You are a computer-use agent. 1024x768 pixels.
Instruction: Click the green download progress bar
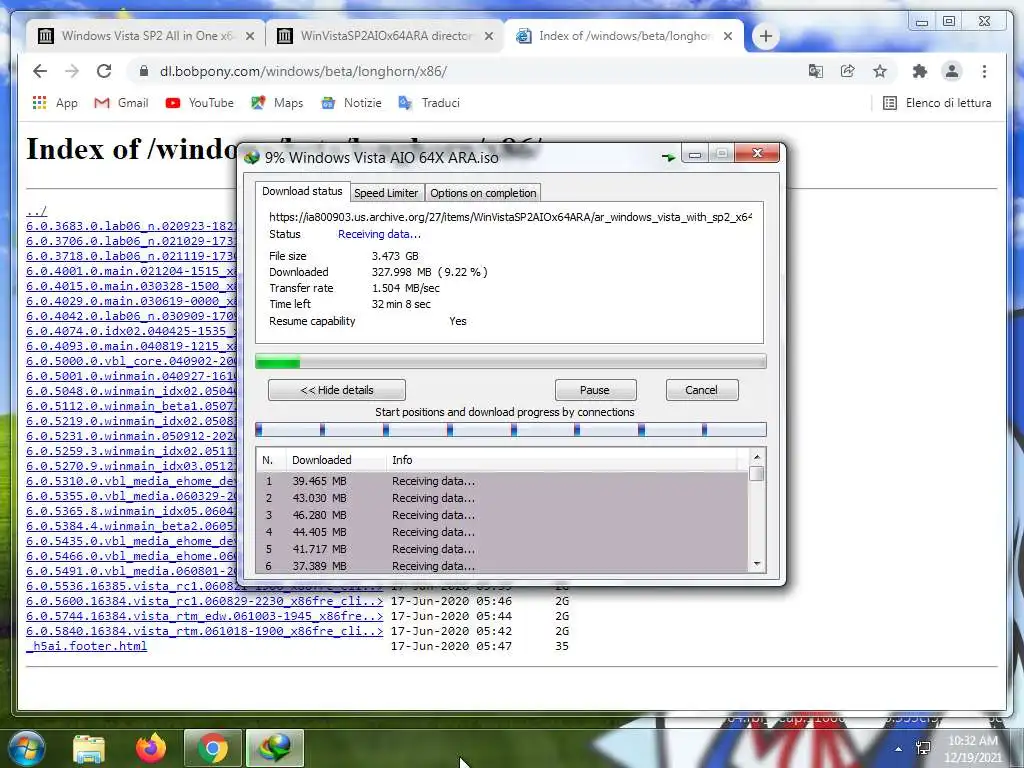[x=511, y=361]
